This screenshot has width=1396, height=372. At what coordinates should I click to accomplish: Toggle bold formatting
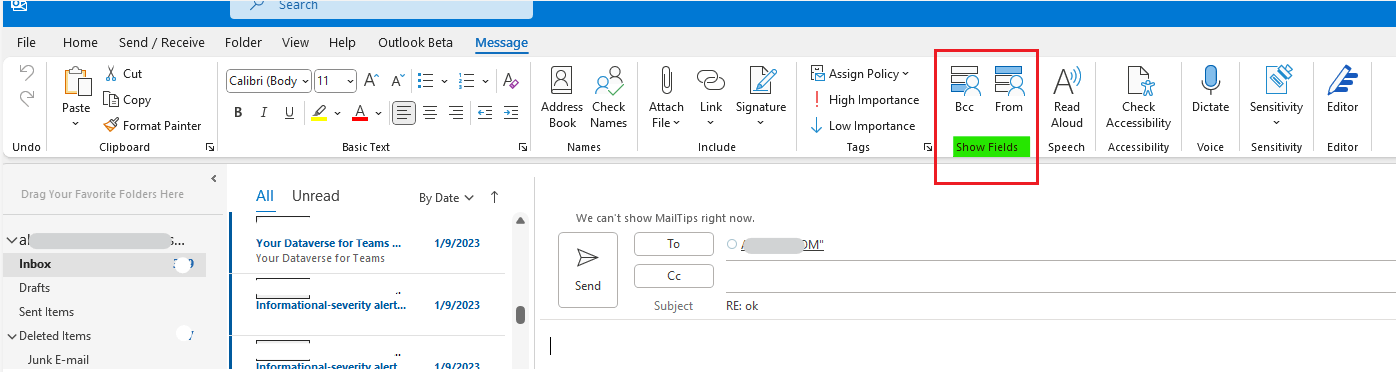238,112
